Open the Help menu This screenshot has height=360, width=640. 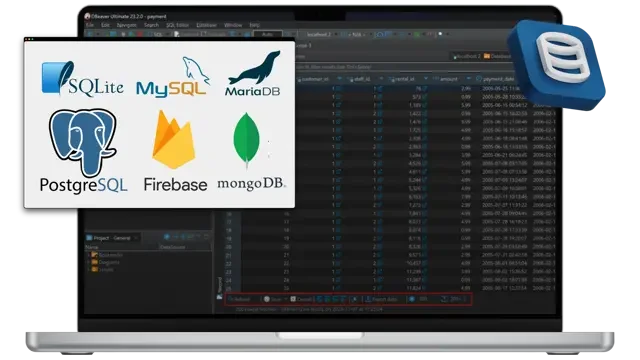(255, 25)
